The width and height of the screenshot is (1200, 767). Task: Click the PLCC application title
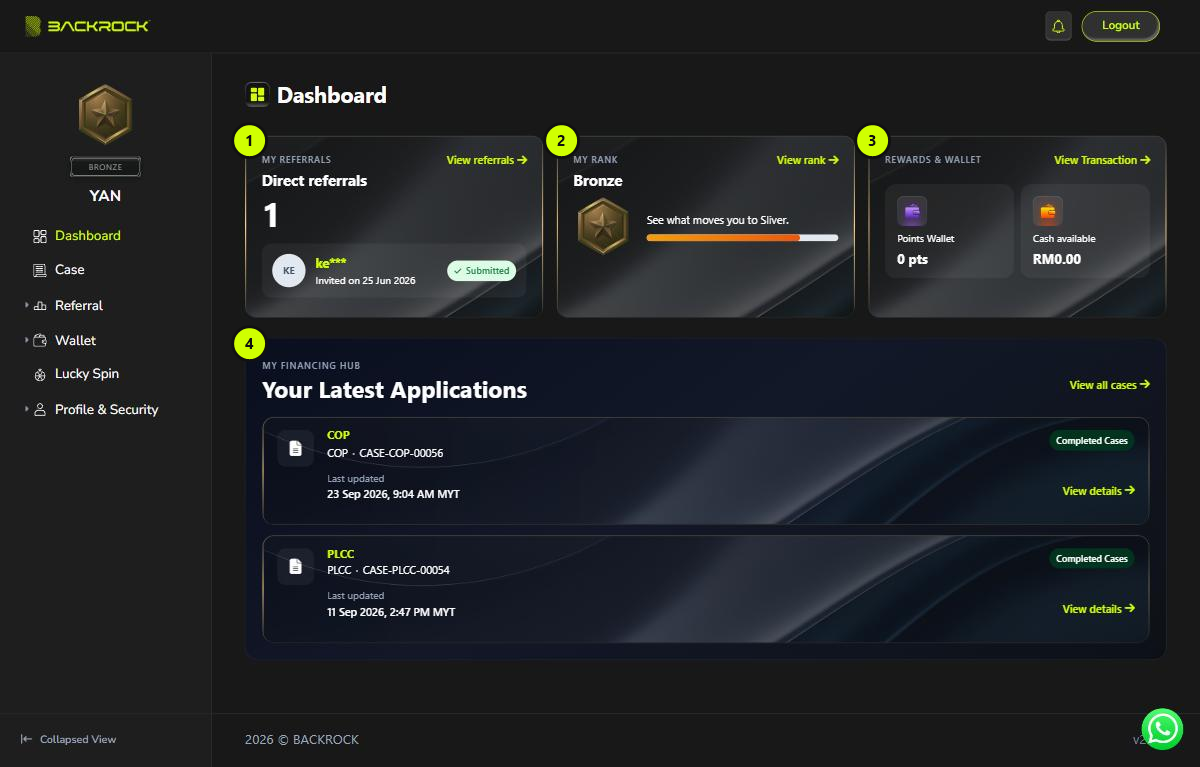[x=341, y=554]
